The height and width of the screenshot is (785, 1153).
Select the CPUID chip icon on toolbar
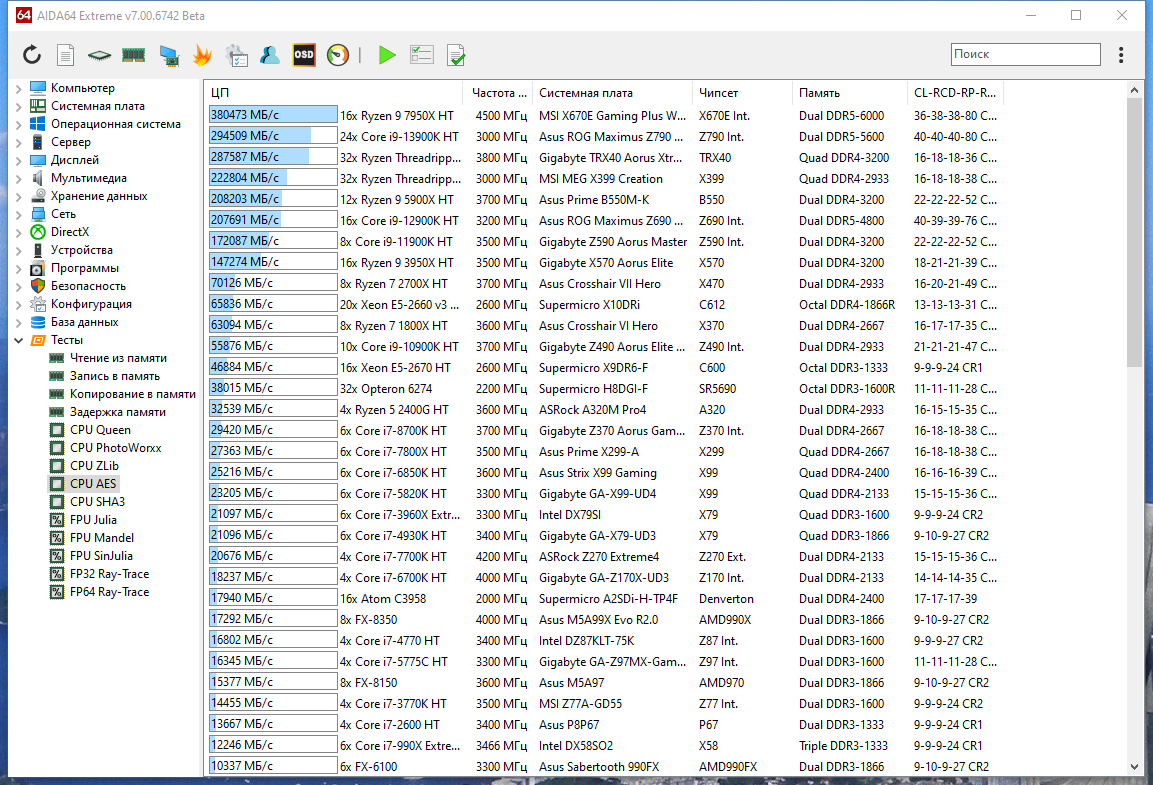[x=98, y=55]
